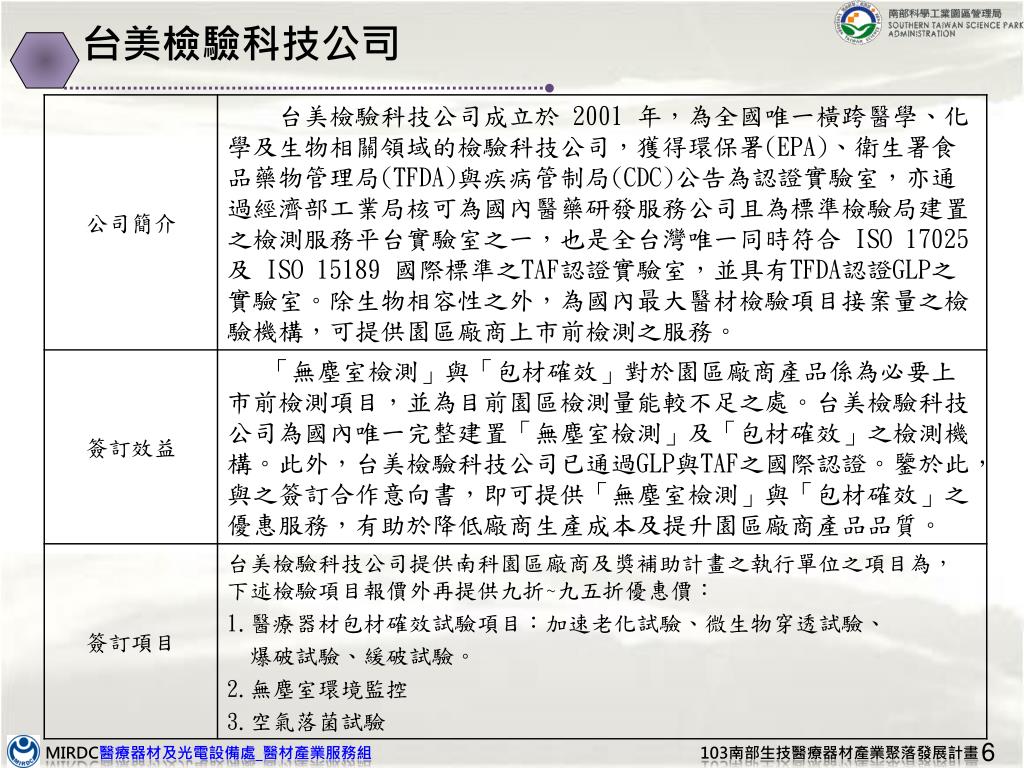Click the line 下述檢驗項目報價外再提供九折~九五折優惠價
This screenshot has width=1024, height=768.
click(468, 591)
